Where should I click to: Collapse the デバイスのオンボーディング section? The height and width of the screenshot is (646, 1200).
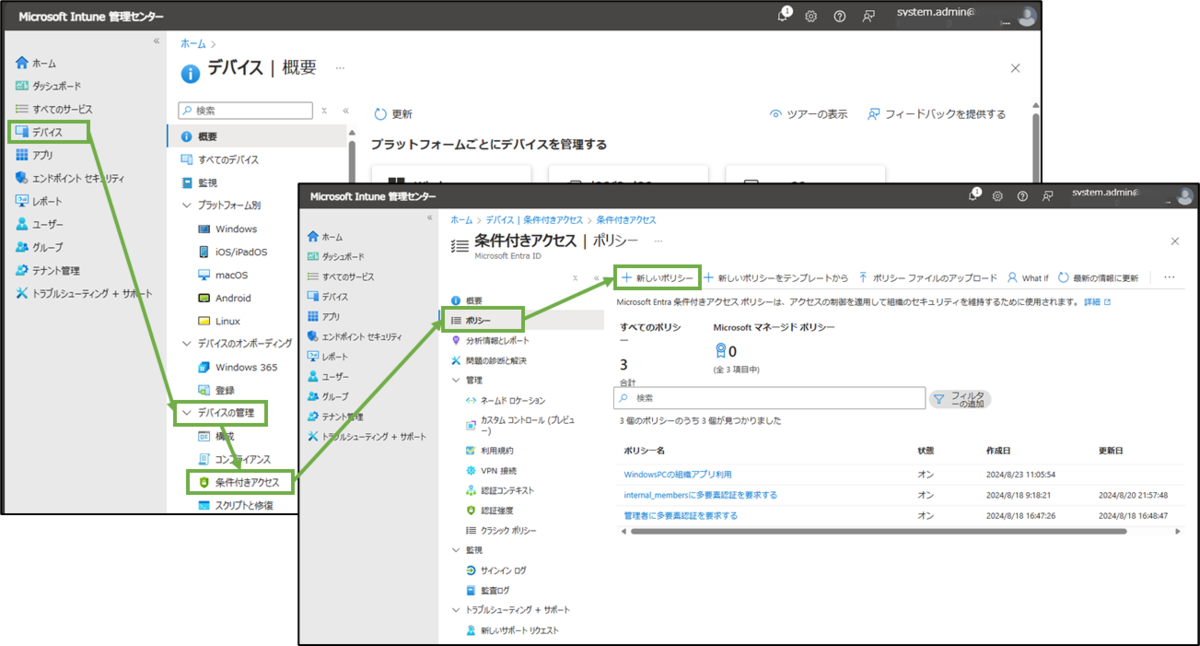[186, 343]
